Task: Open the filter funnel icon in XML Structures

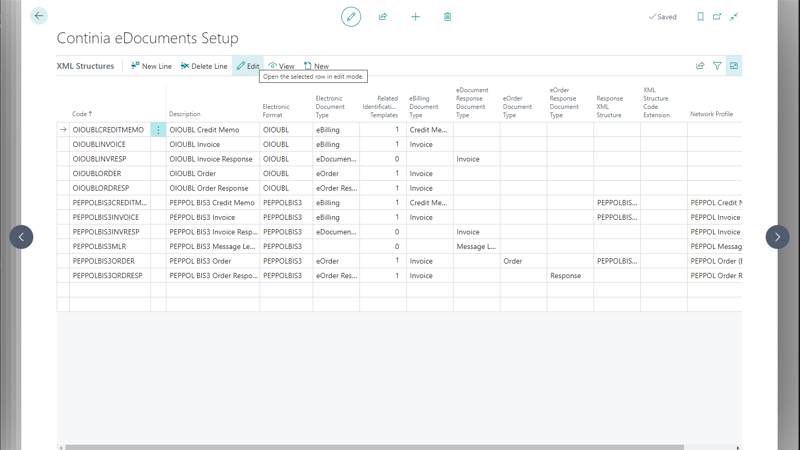Action: click(717, 66)
